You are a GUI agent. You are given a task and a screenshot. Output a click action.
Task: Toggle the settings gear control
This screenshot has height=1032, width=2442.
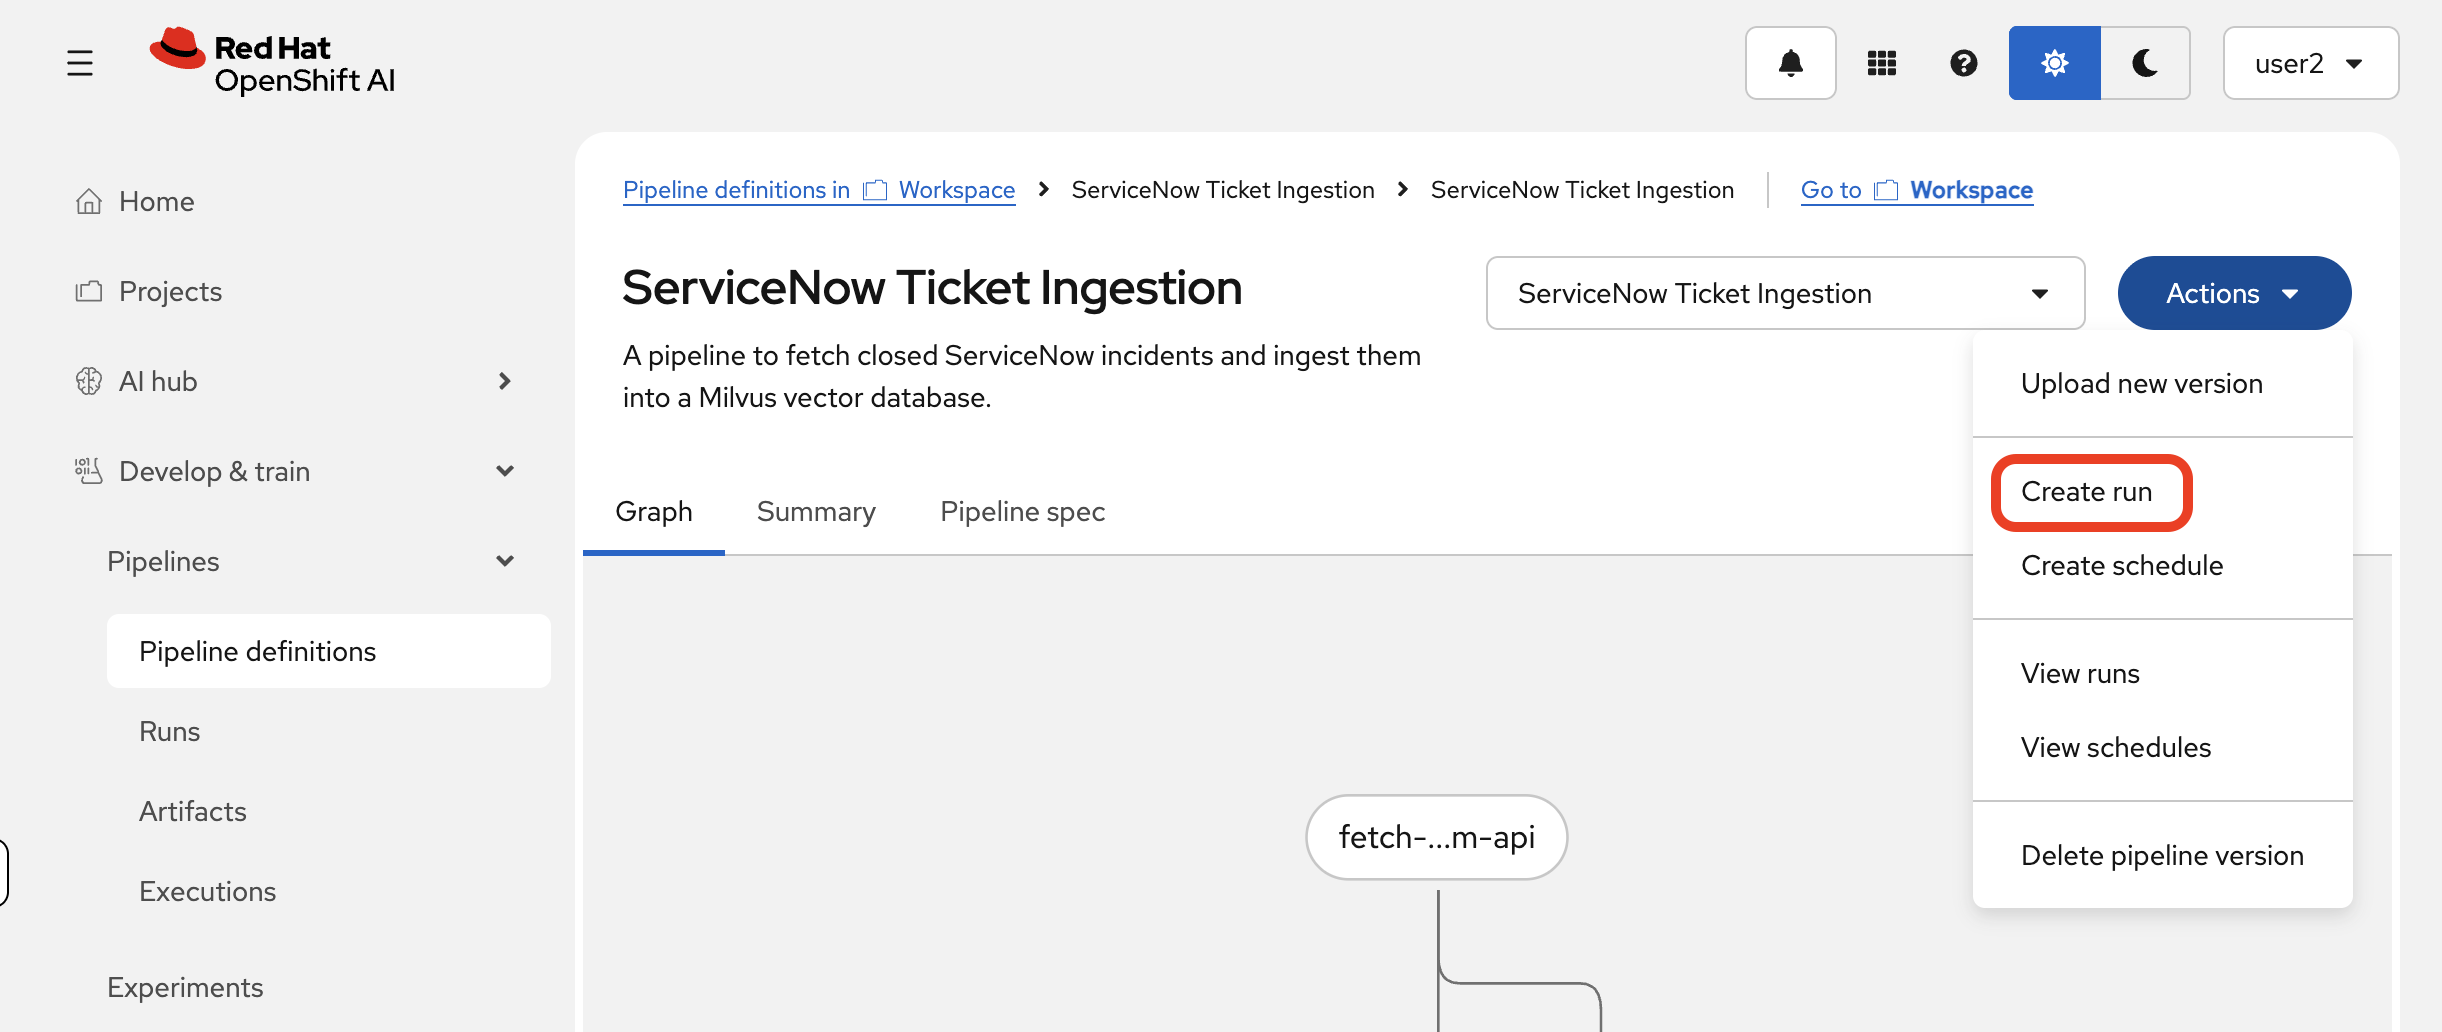pos(2053,62)
